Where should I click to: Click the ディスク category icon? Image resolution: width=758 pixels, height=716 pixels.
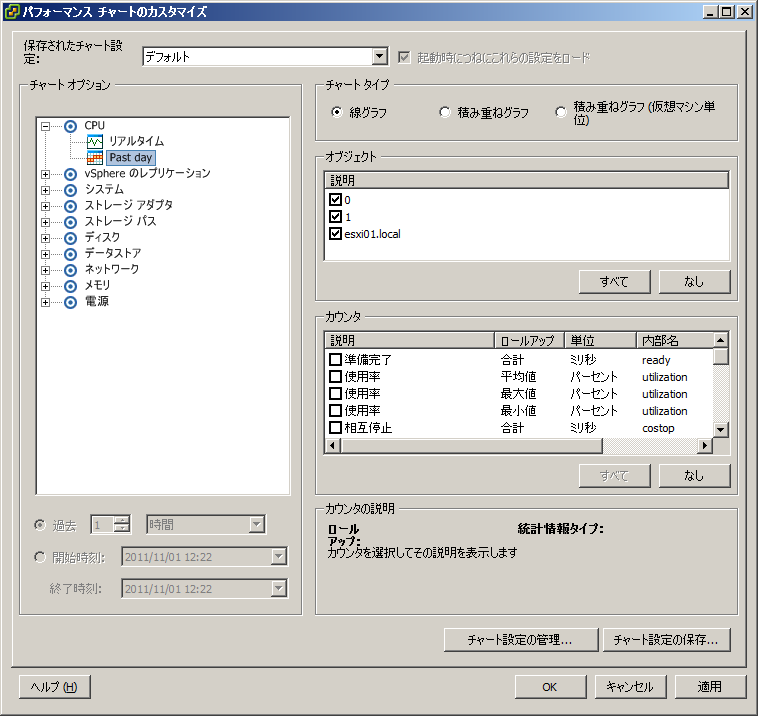(70, 238)
